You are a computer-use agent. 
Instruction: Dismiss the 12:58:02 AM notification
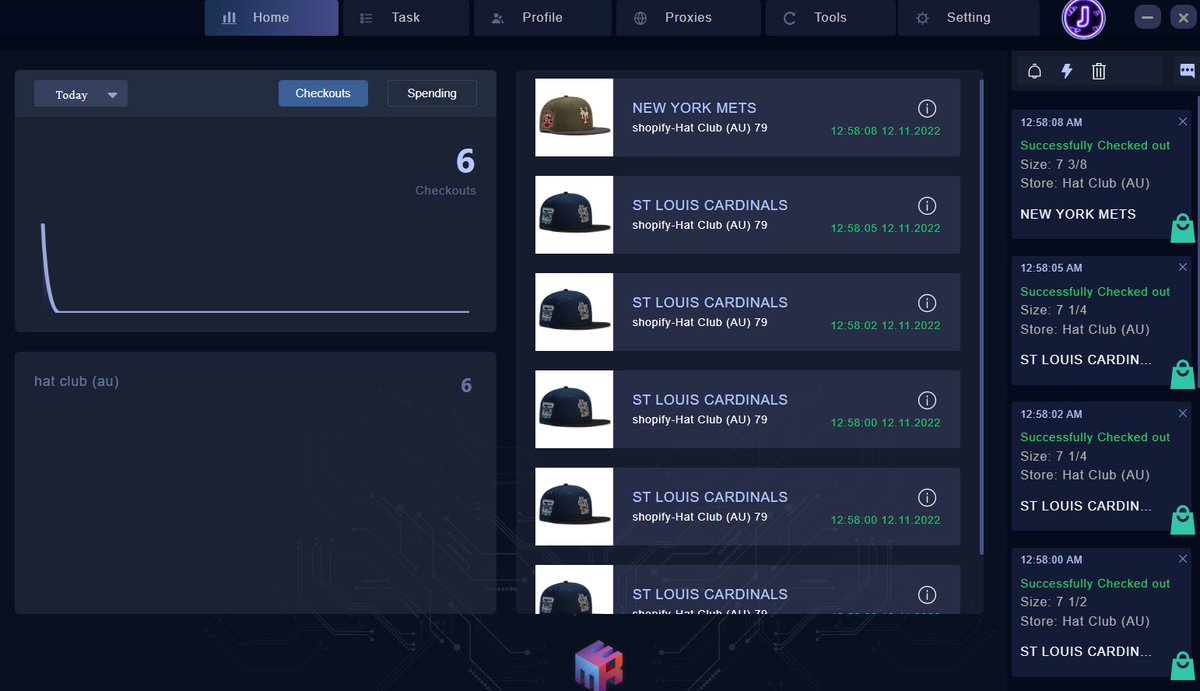point(1183,413)
